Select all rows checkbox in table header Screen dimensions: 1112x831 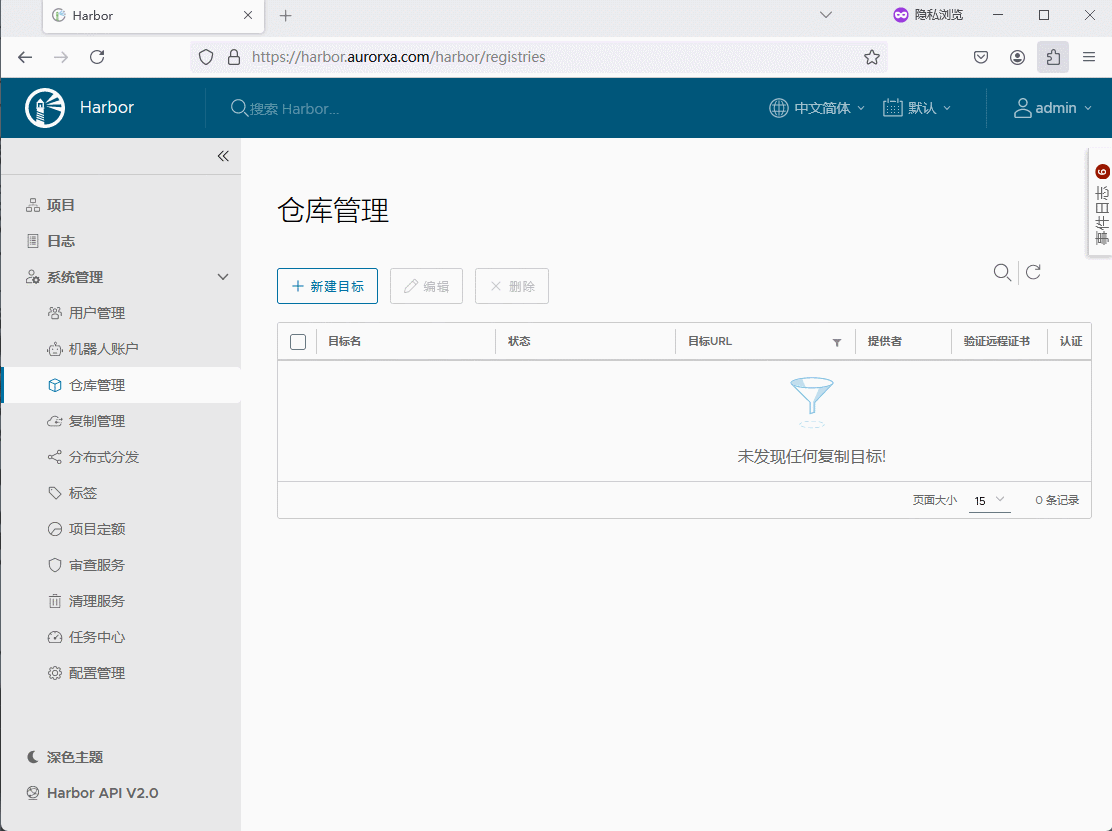click(x=298, y=342)
